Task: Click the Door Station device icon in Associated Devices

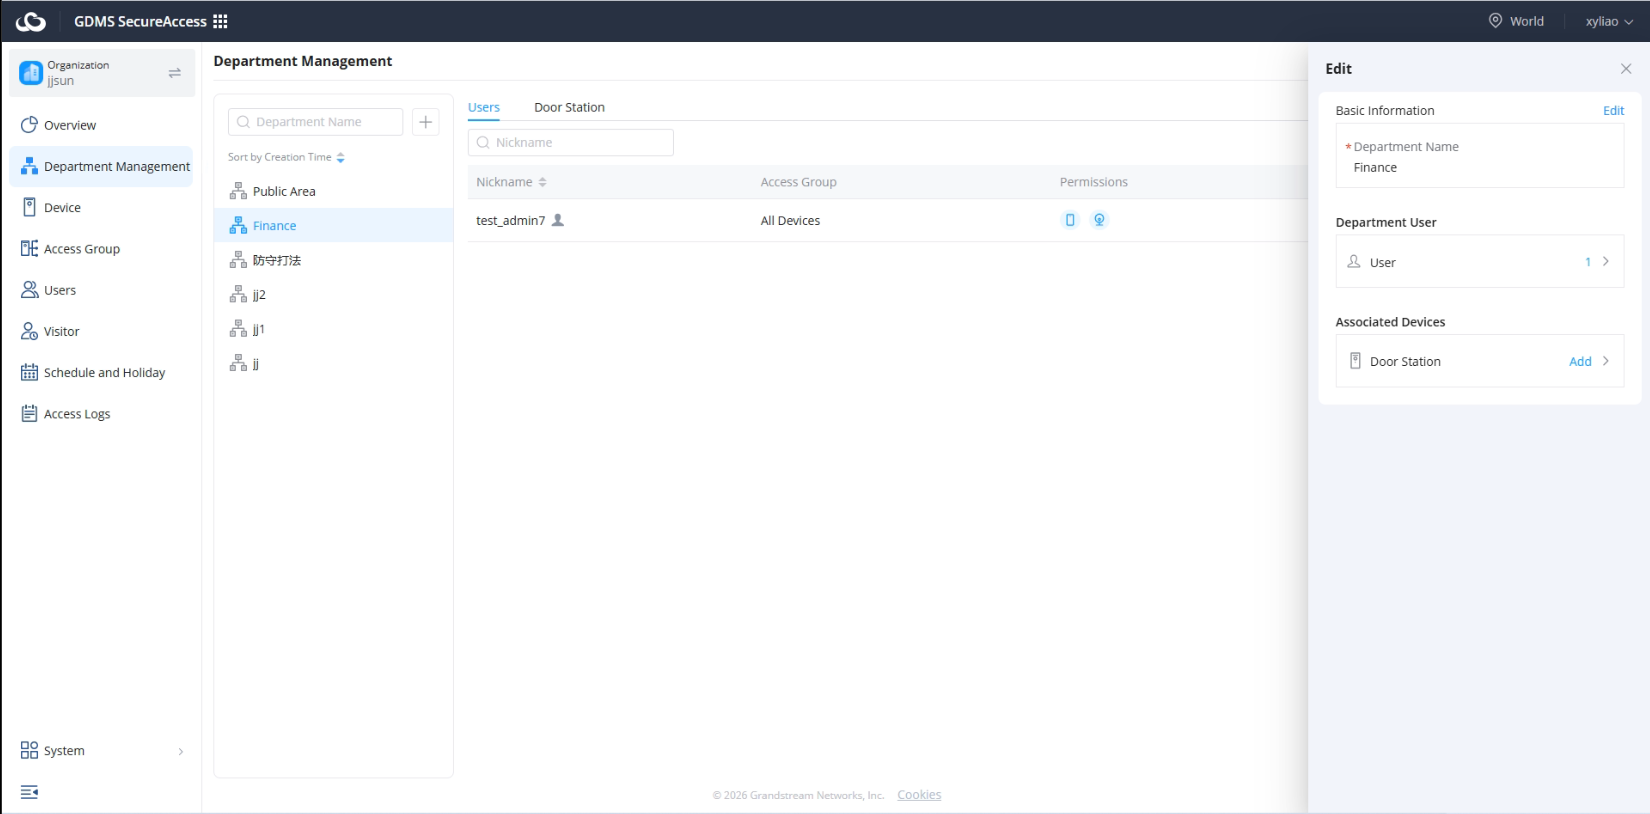Action: (x=1355, y=361)
